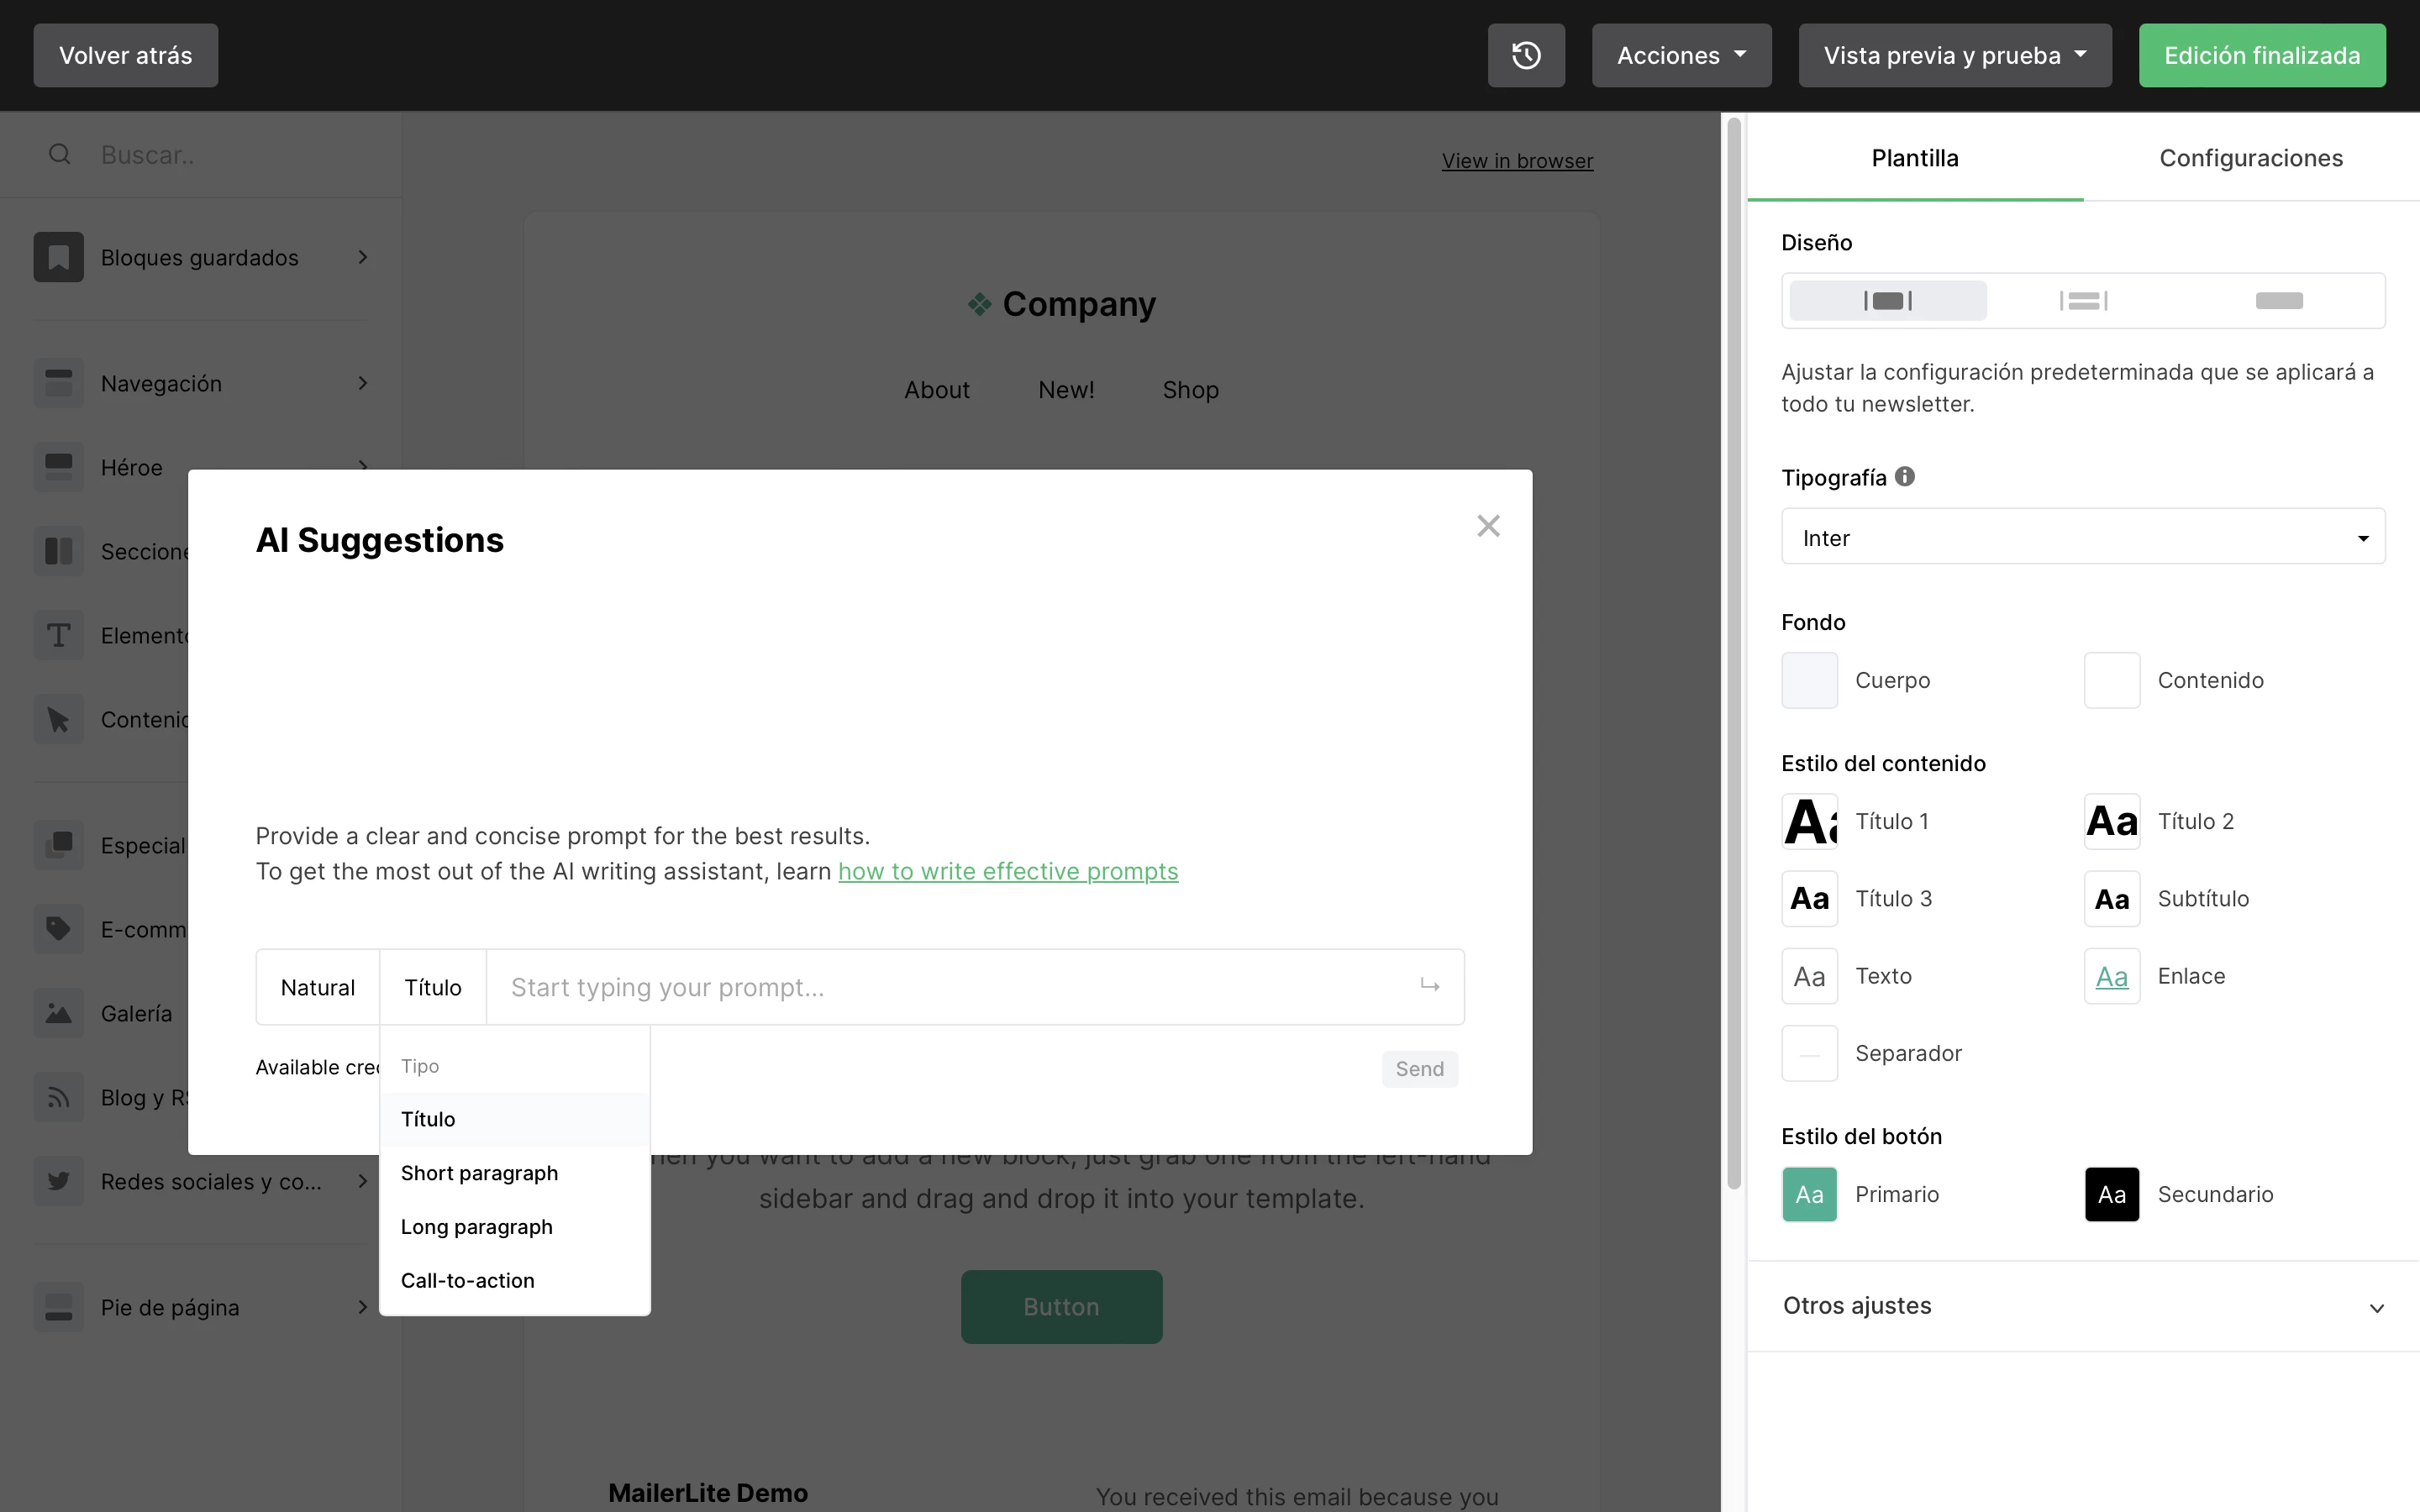
Task: Open Enlace style preview
Action: [x=2112, y=976]
